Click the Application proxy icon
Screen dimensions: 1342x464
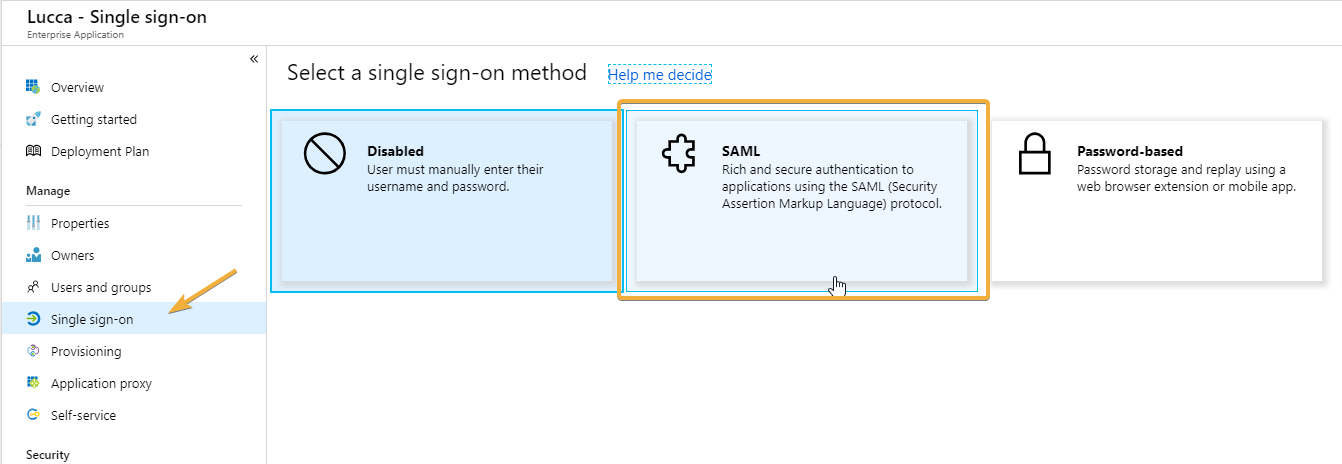(33, 383)
